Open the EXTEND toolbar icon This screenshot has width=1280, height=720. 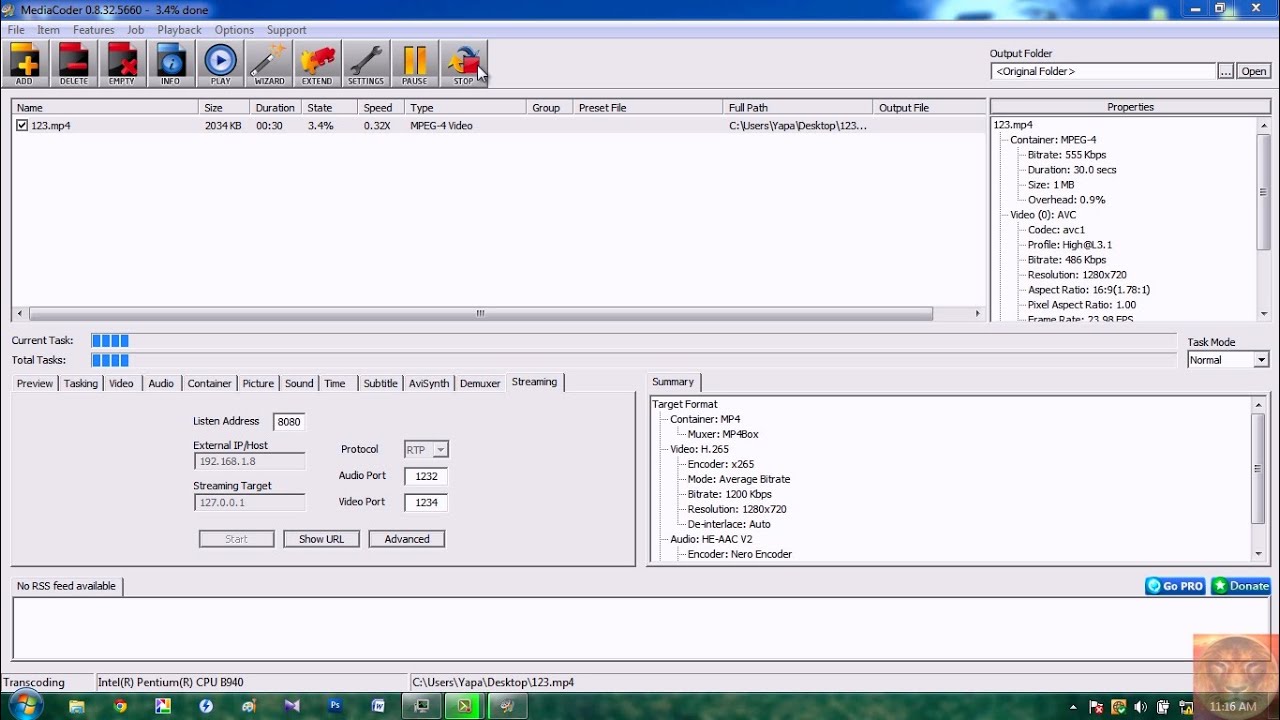[317, 64]
